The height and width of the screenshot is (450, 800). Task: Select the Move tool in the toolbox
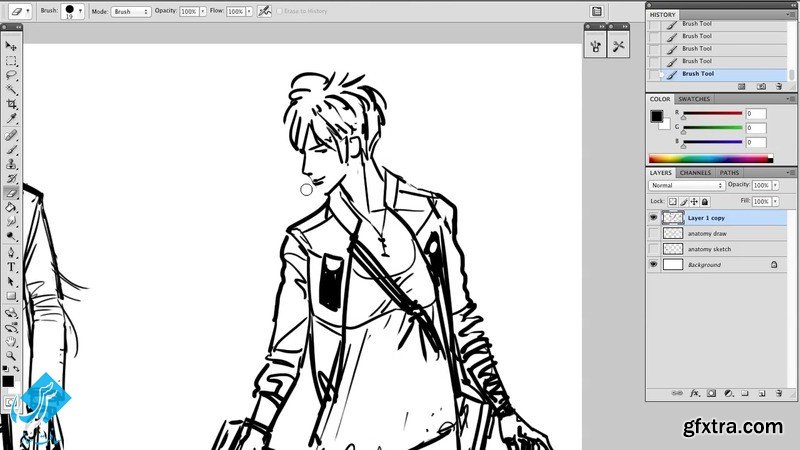tap(11, 46)
